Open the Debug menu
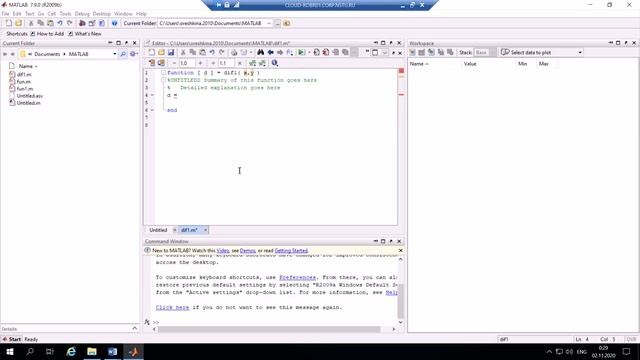 point(82,13)
